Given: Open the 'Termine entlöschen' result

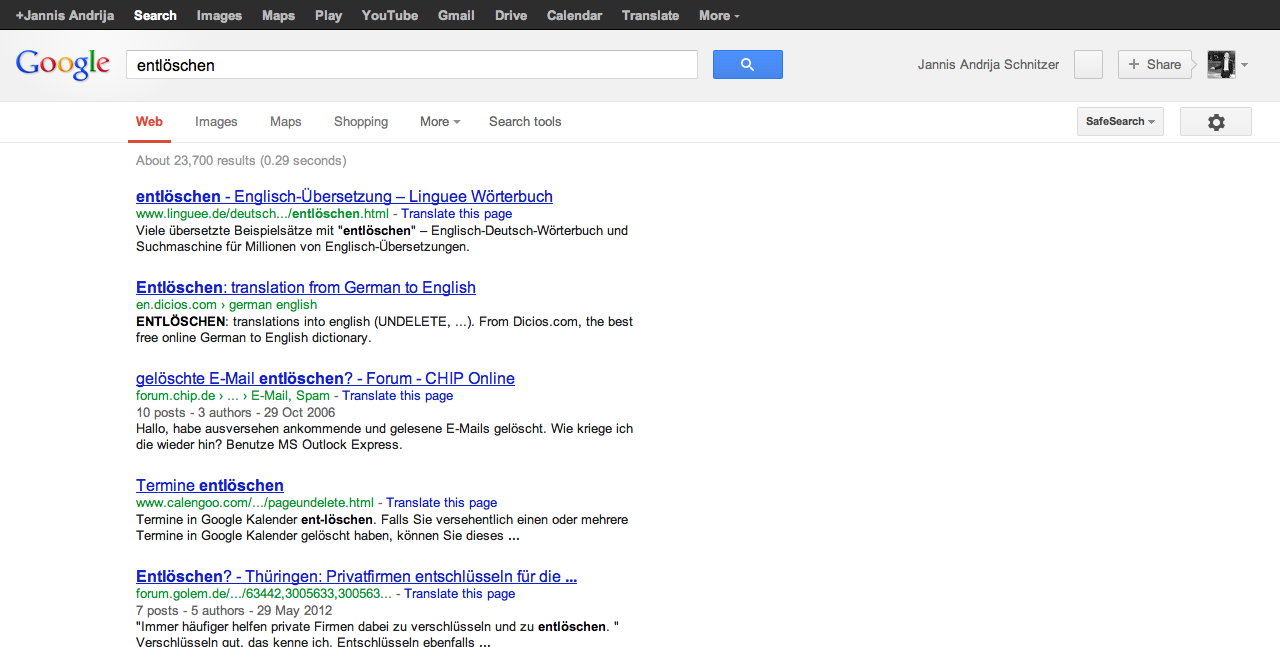Looking at the screenshot, I should click(x=210, y=485).
